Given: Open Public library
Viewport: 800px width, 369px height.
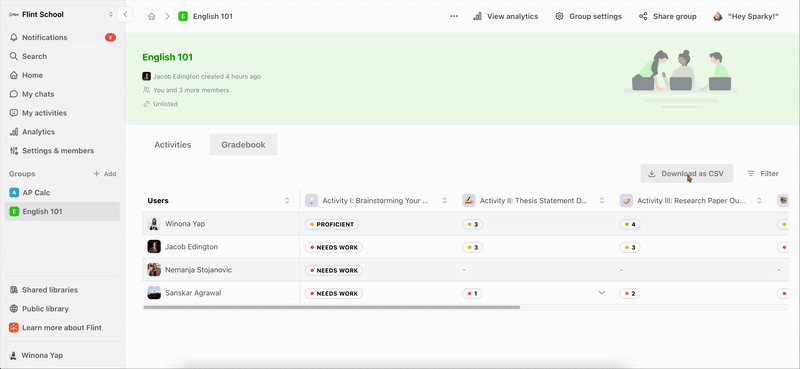Looking at the screenshot, I should [x=62, y=309].
